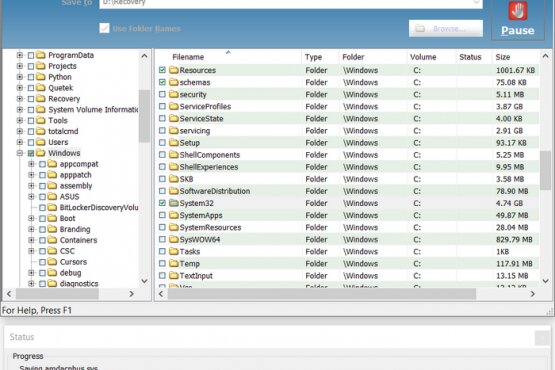Check the ServiceProfiles row checkbox
555x370 pixels.
[162, 106]
